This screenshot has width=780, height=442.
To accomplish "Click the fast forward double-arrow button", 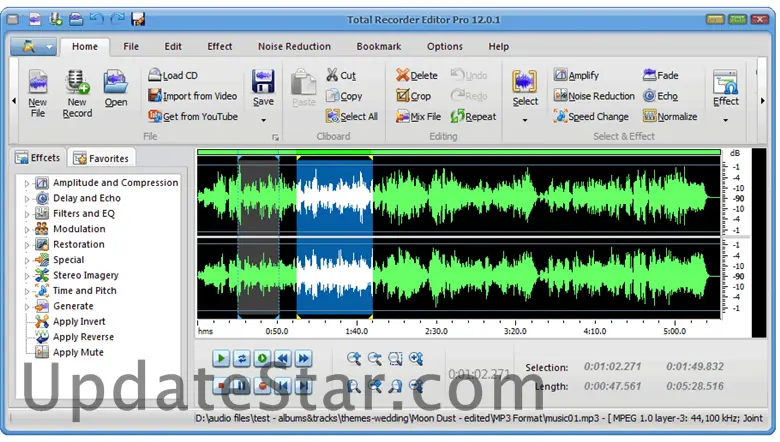I will coord(303,358).
